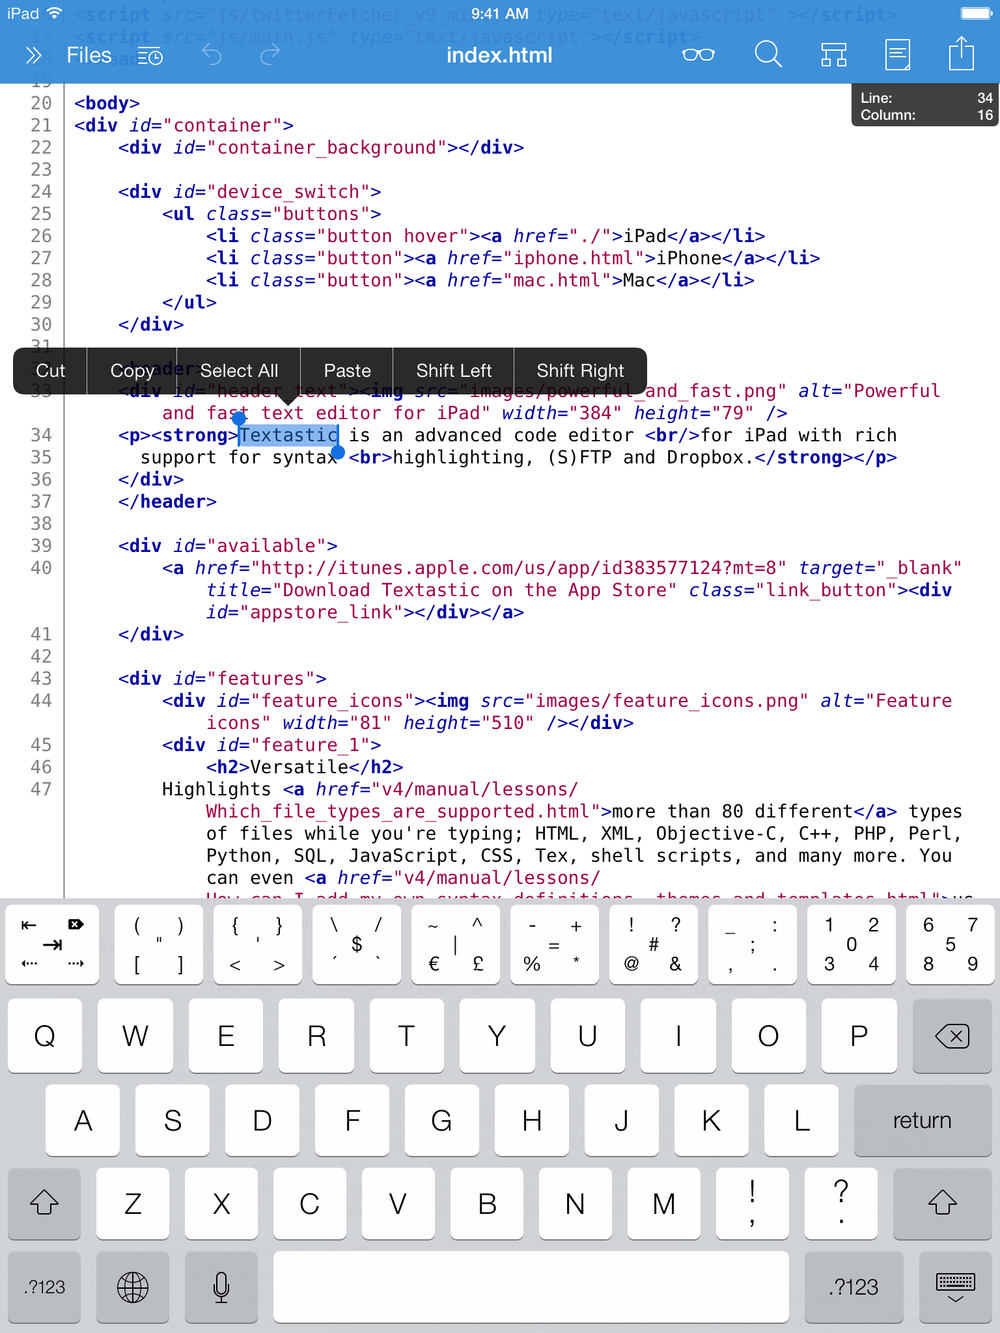Tap the selected word Textastic
This screenshot has width=1000, height=1333.
click(288, 435)
